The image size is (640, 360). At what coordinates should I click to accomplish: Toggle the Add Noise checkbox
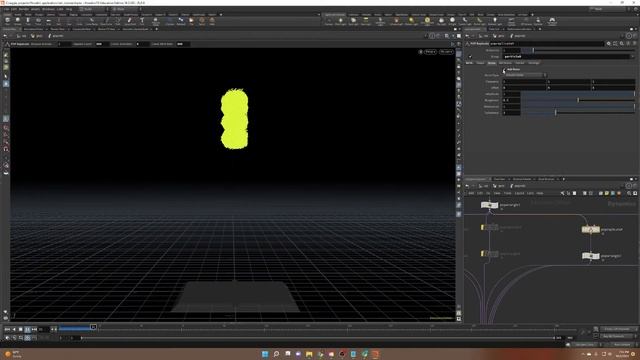[504, 69]
